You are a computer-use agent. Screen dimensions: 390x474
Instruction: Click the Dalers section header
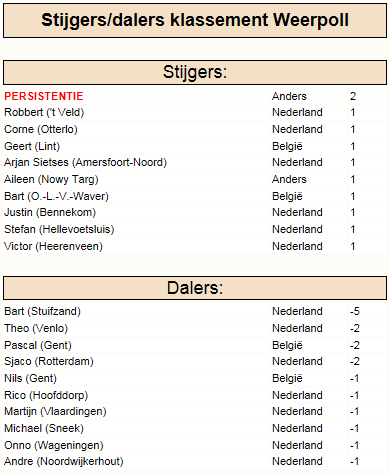pyautogui.click(x=195, y=288)
